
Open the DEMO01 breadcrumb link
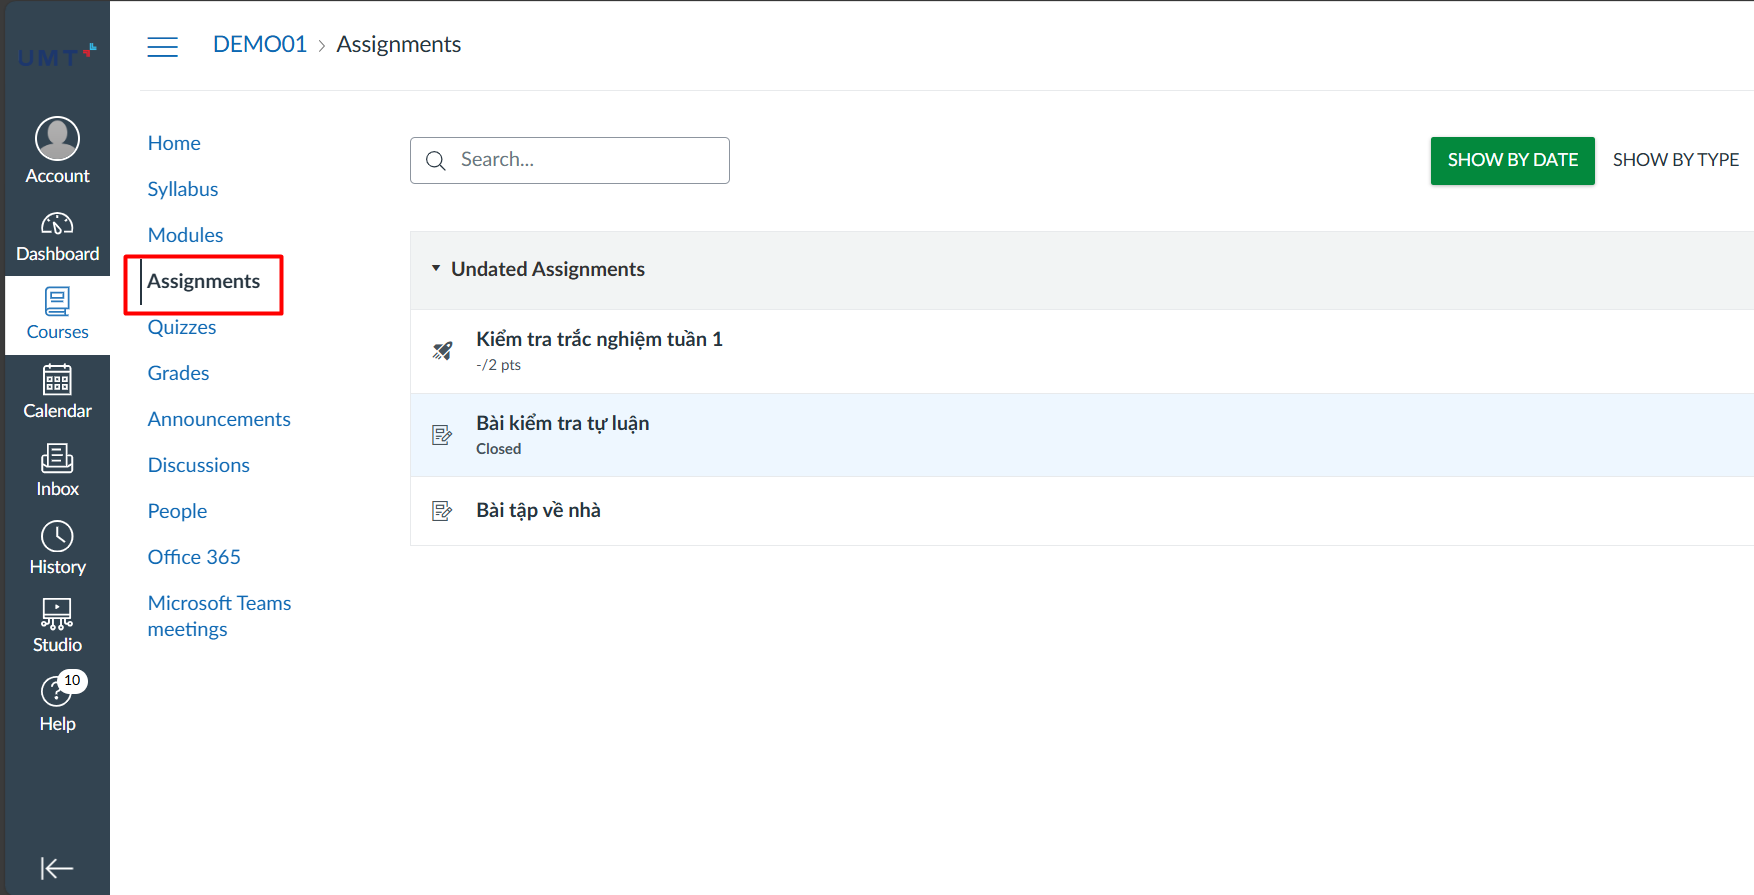[259, 45]
